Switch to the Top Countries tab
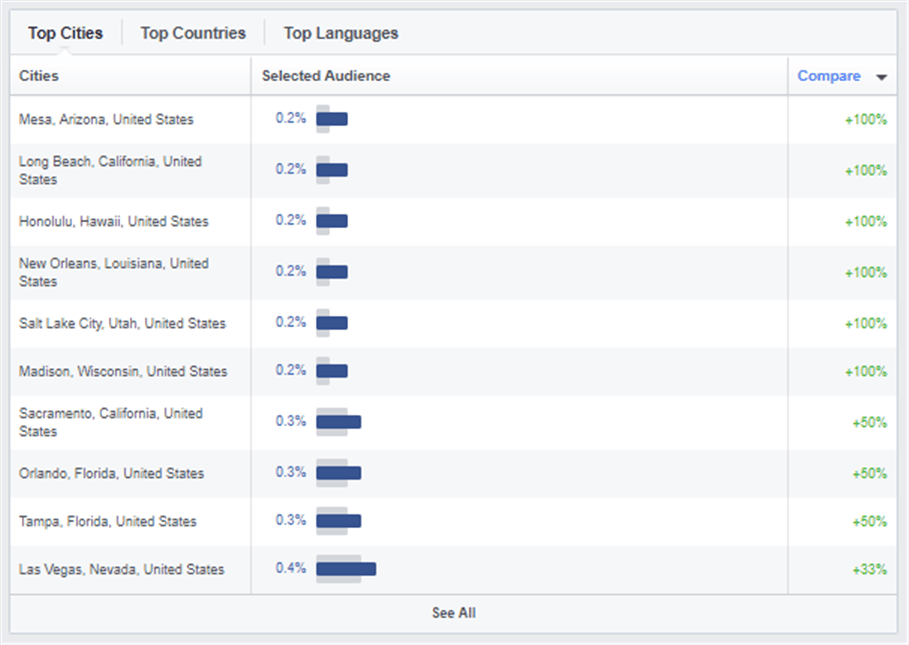The image size is (909, 645). pos(193,33)
